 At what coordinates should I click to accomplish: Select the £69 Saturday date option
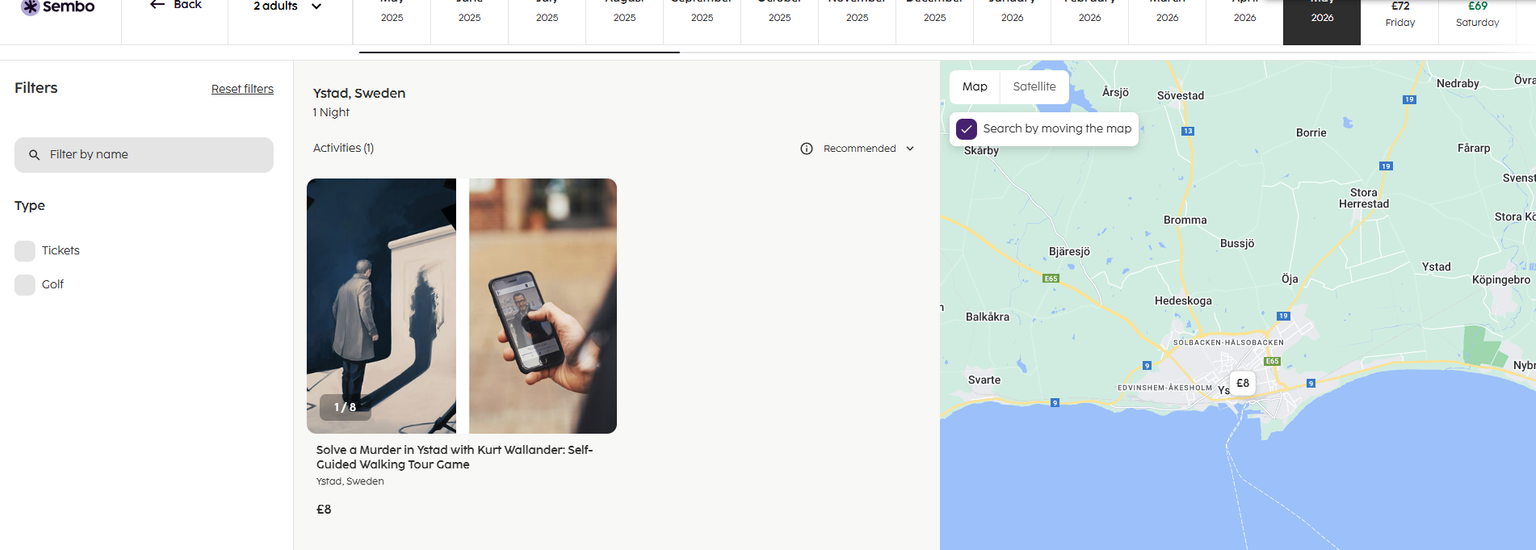[x=1477, y=14]
